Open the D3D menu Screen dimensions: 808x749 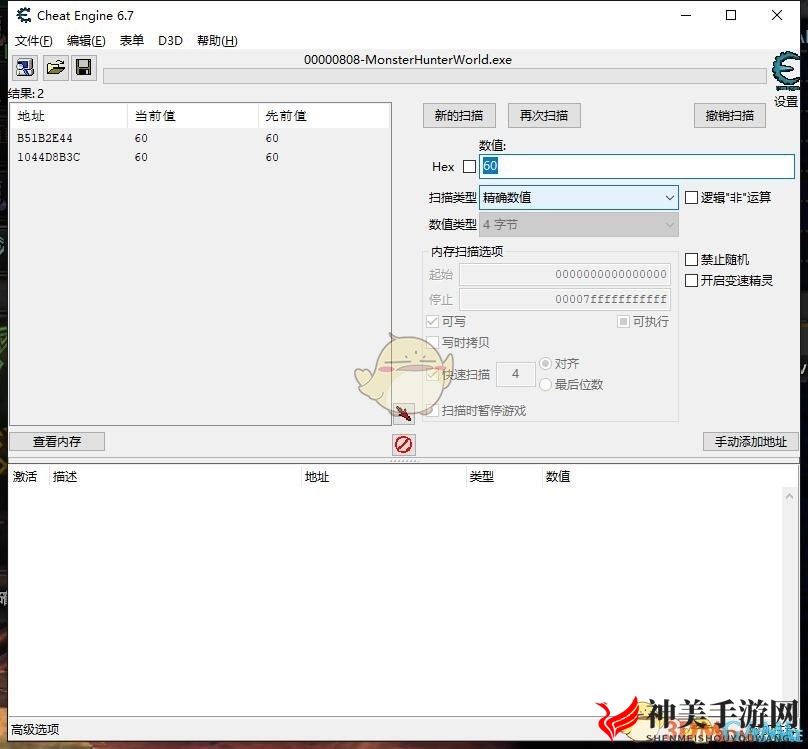[170, 41]
